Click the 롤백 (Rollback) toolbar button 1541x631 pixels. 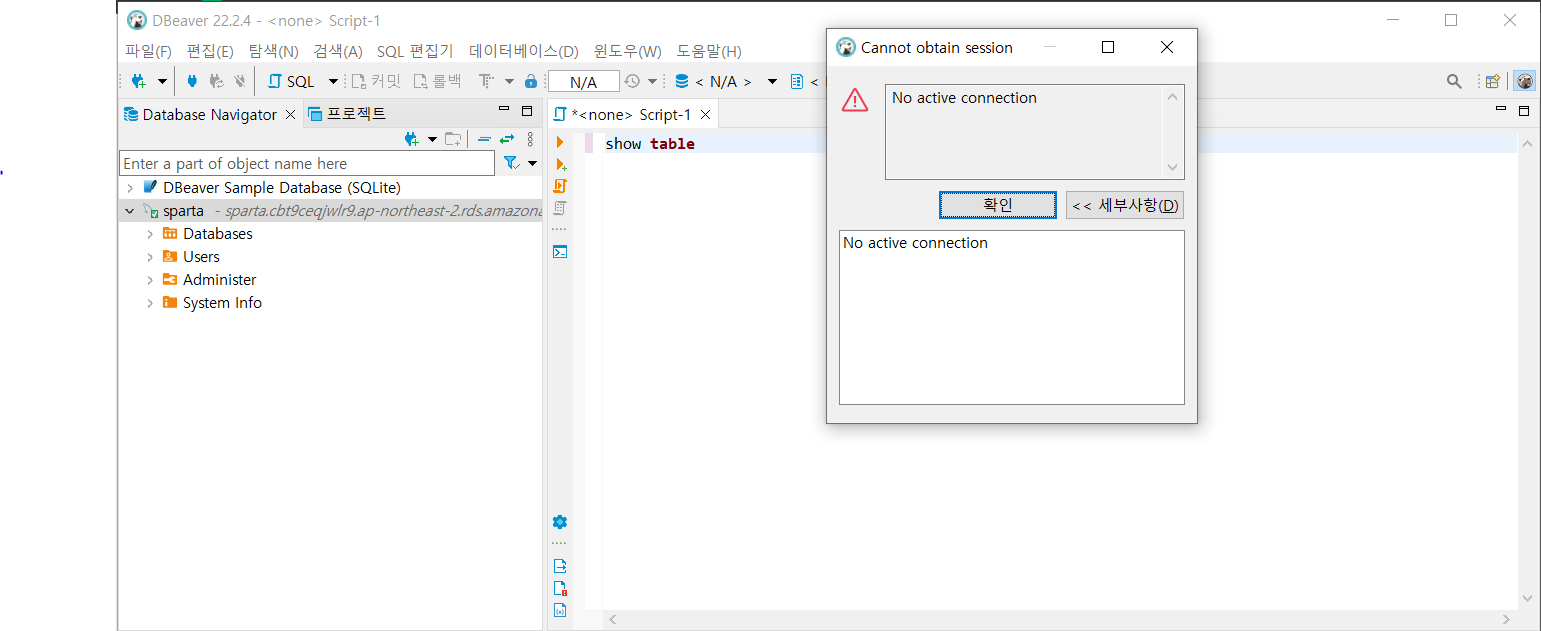(x=438, y=81)
